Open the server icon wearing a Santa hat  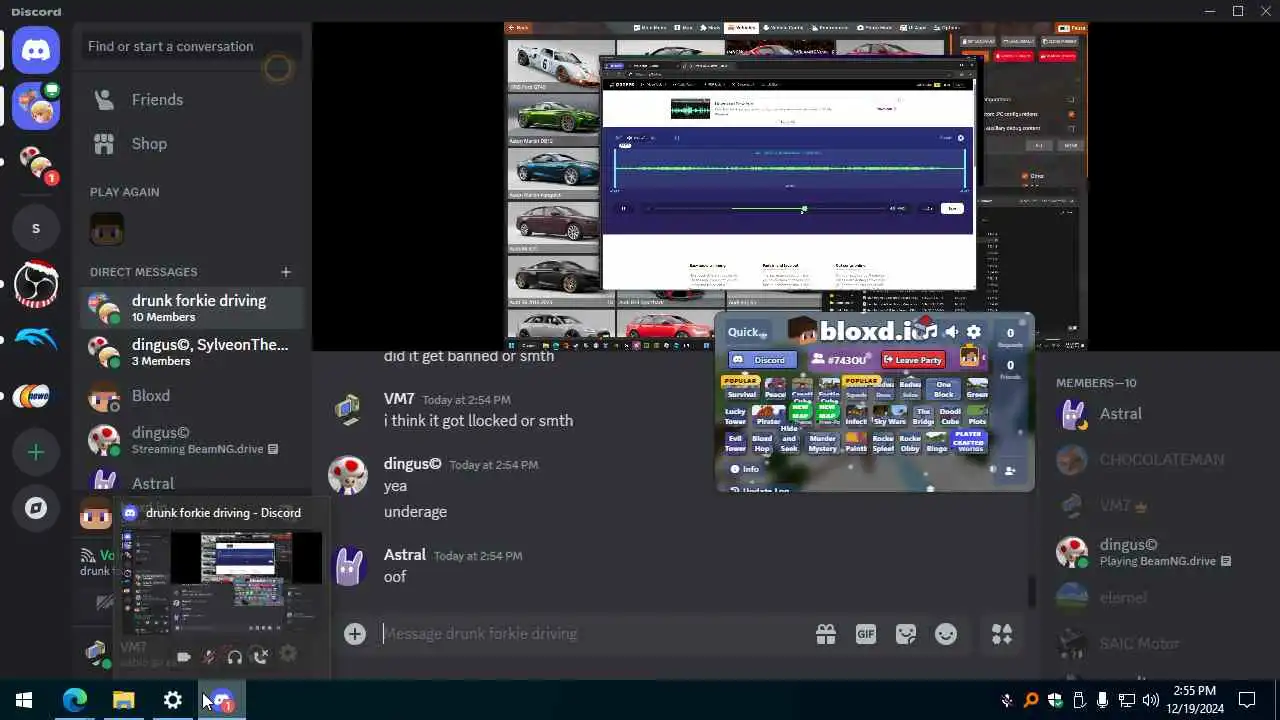point(36,284)
